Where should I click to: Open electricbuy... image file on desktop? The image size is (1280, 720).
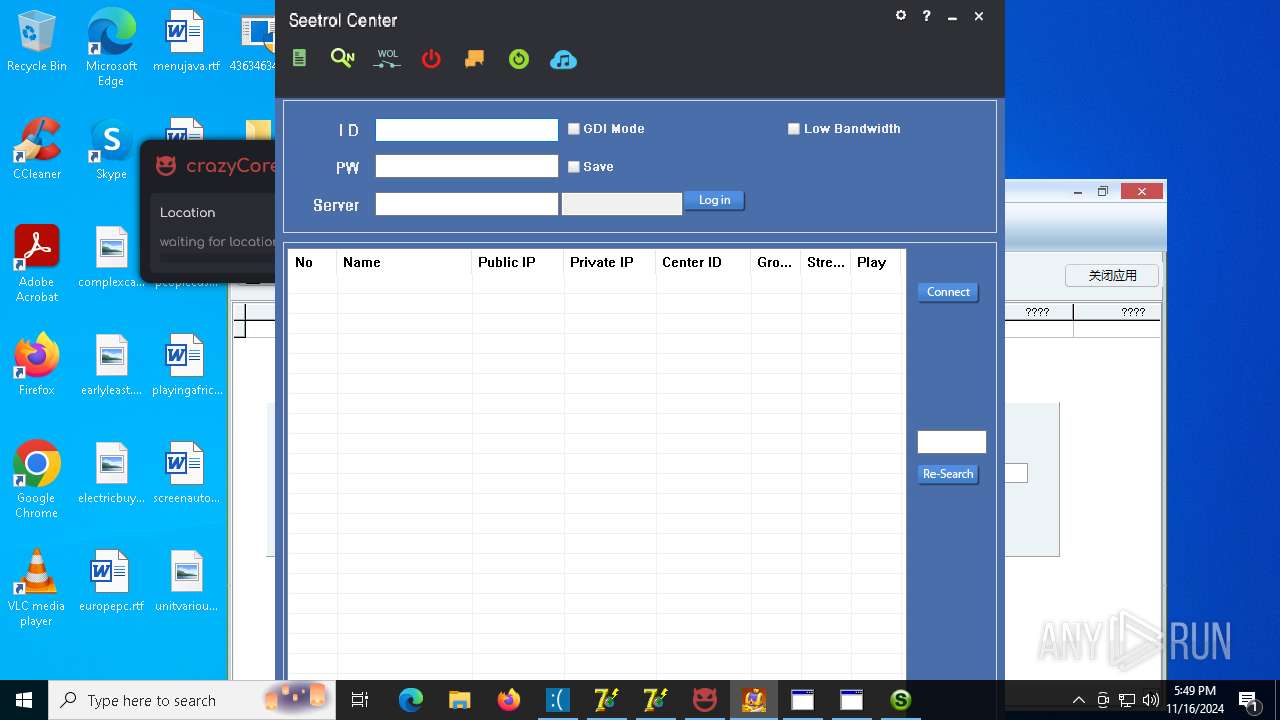pyautogui.click(x=111, y=473)
